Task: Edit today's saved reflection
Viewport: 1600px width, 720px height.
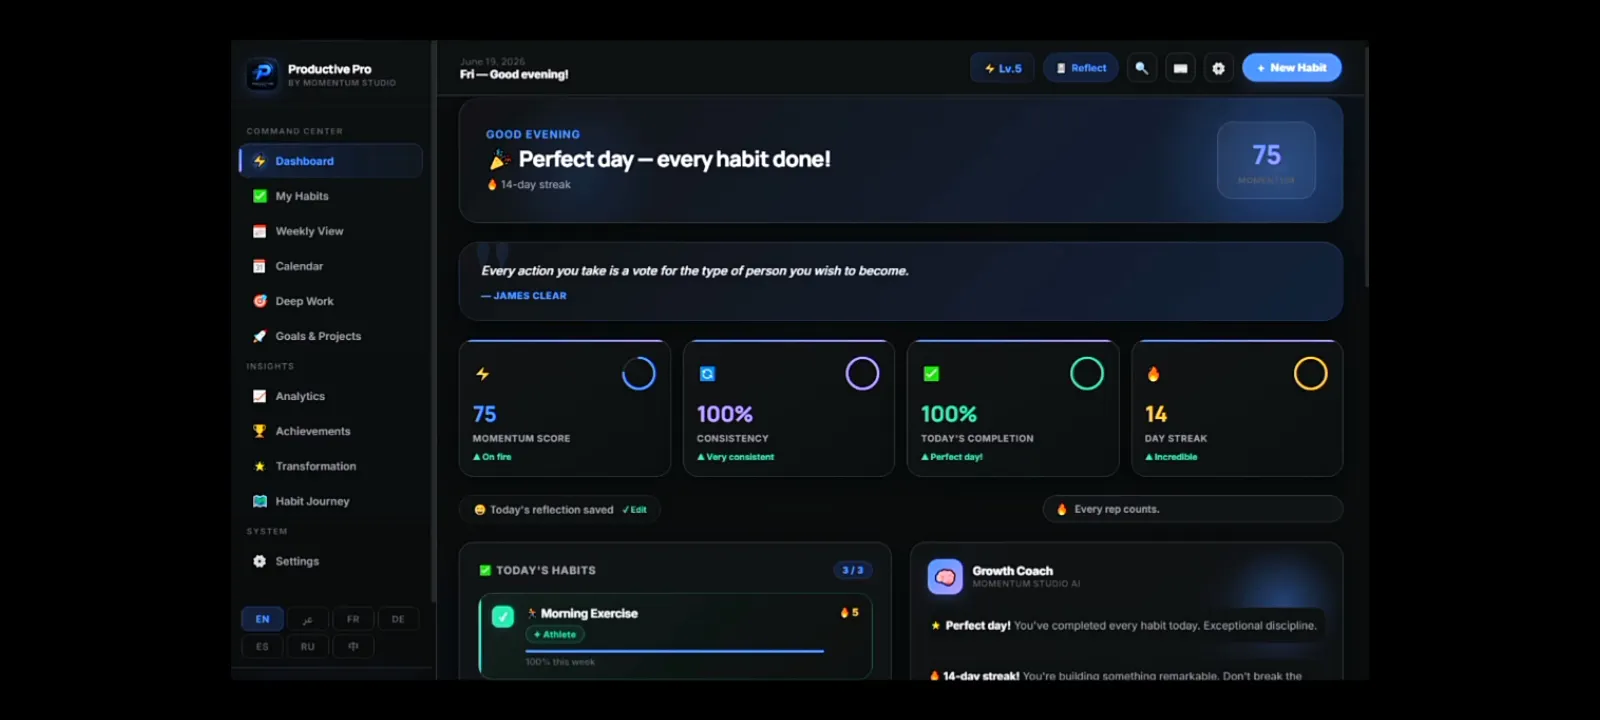Action: click(x=635, y=510)
